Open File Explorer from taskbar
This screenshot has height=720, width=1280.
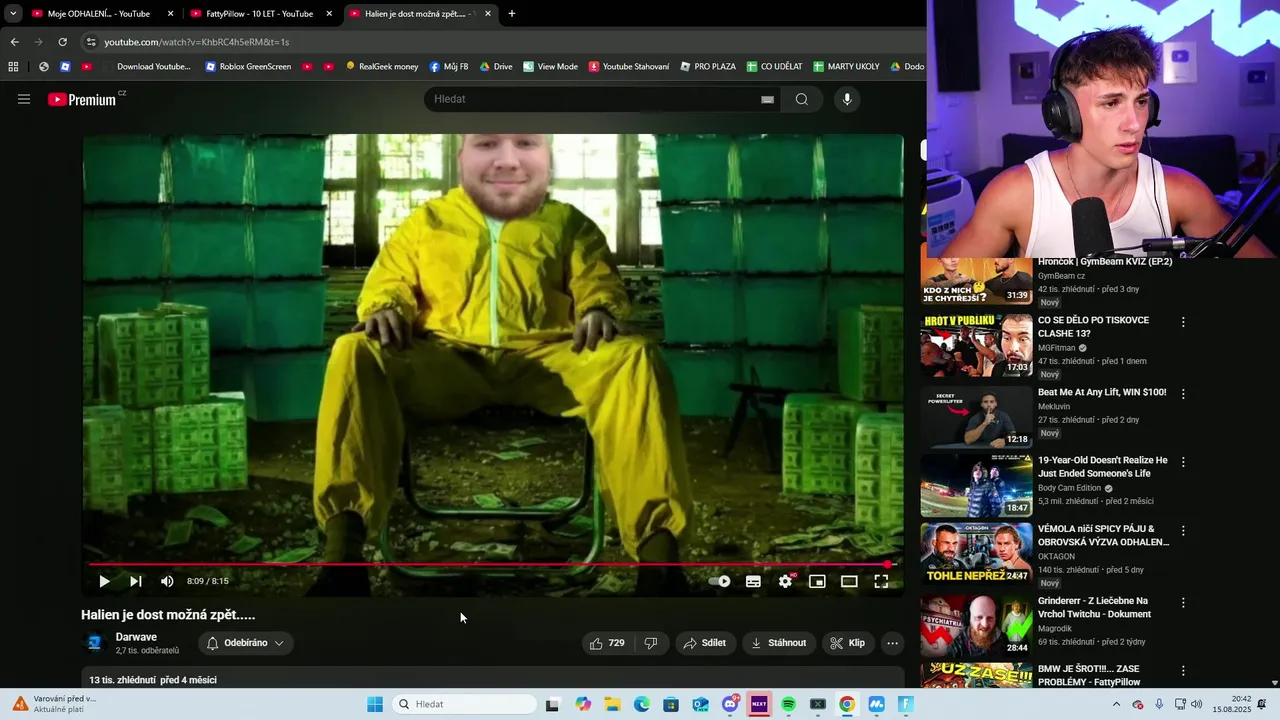pos(612,704)
